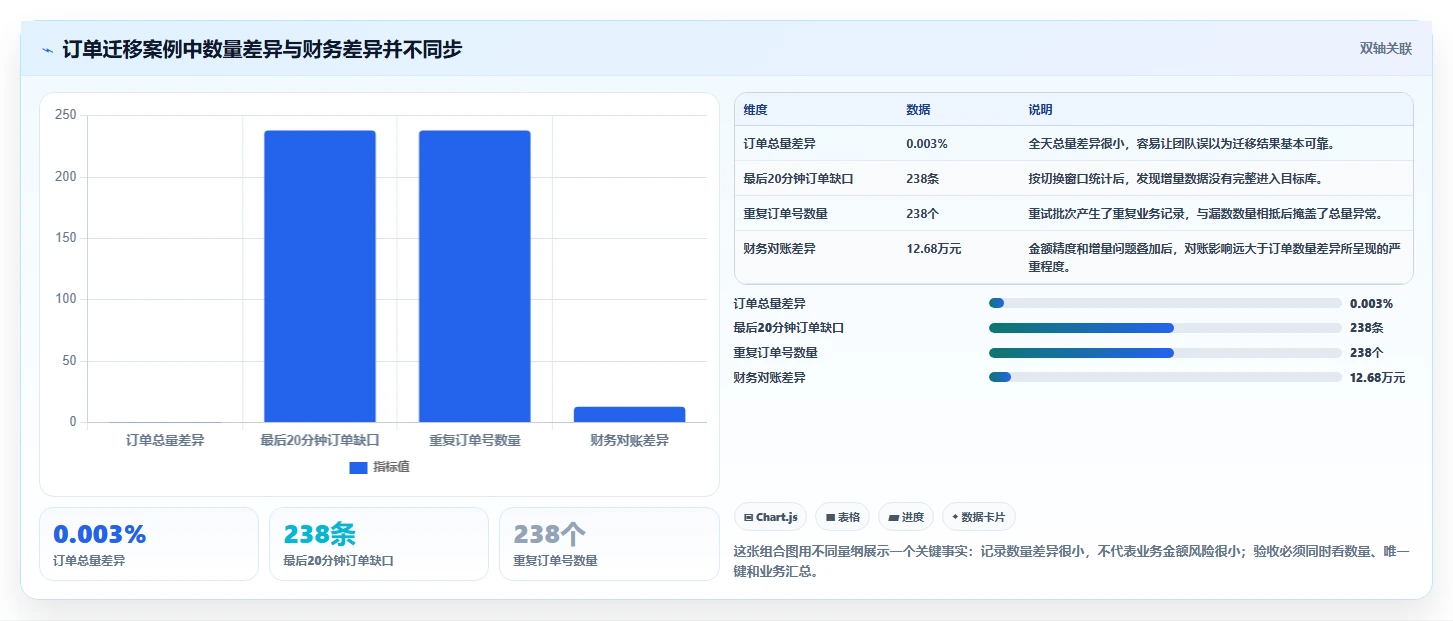Click the 指标值 legend text
This screenshot has height=621, width=1453.
coord(391,467)
